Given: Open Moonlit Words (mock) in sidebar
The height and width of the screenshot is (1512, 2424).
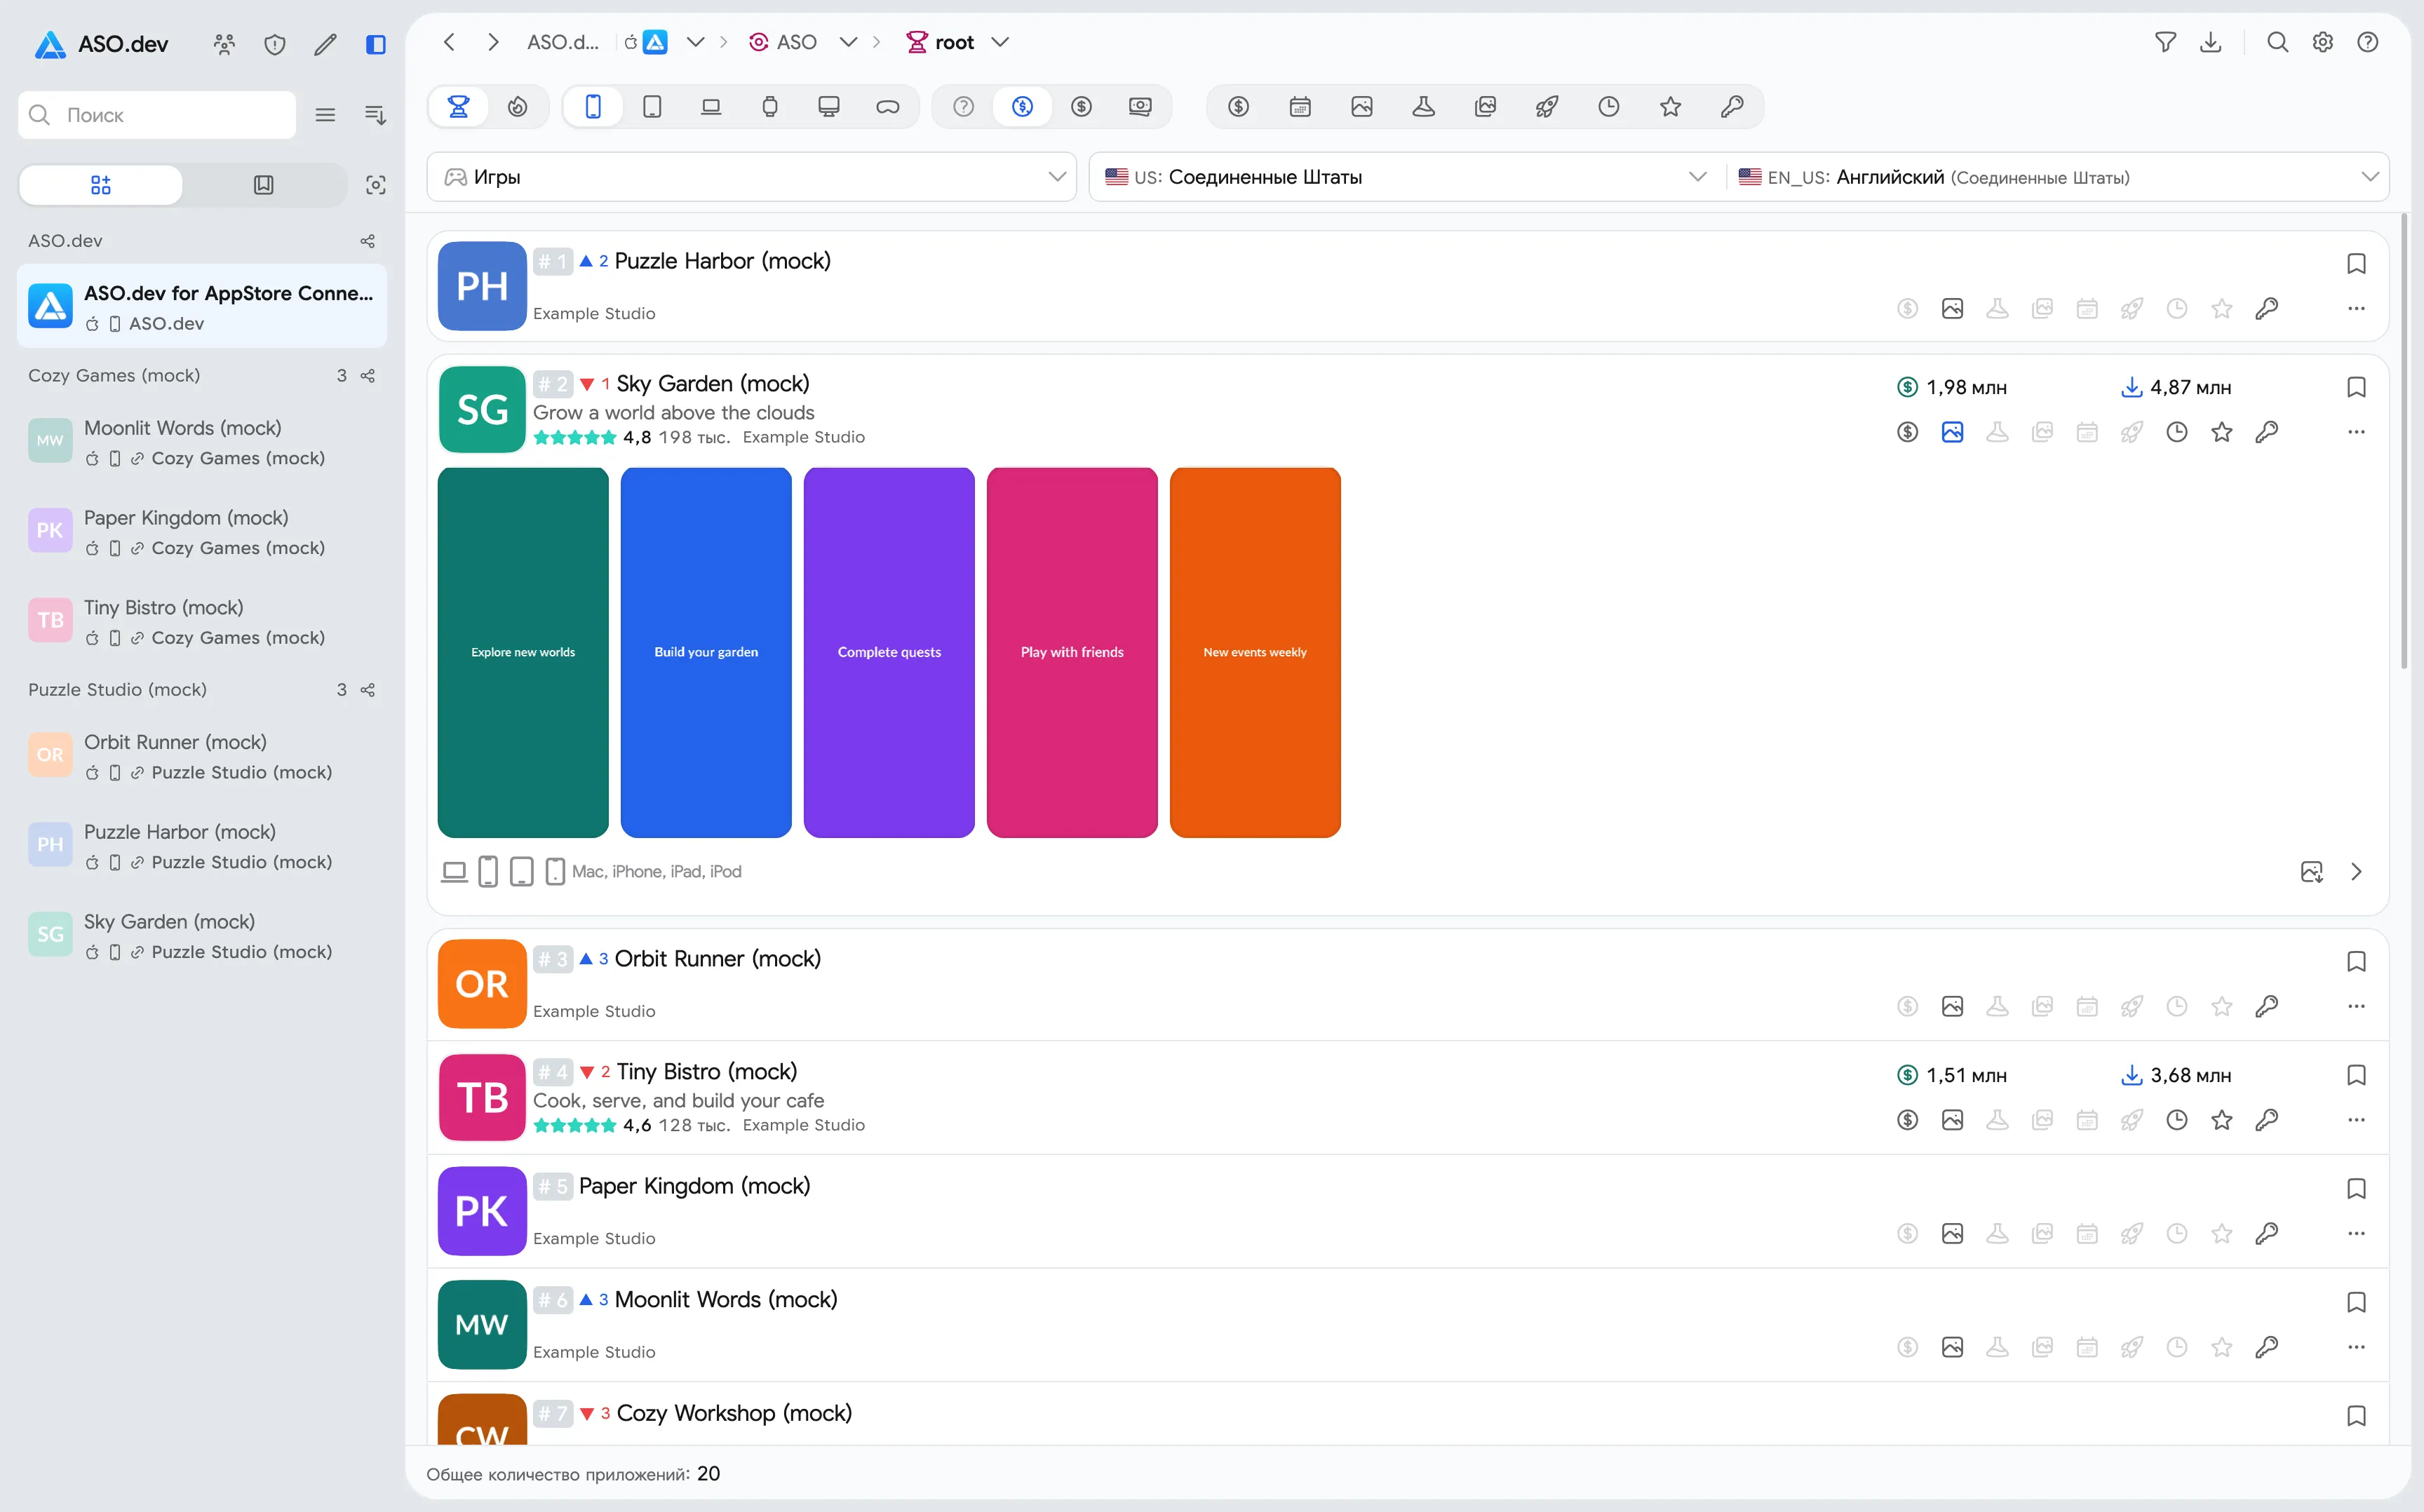Looking at the screenshot, I should [202, 442].
